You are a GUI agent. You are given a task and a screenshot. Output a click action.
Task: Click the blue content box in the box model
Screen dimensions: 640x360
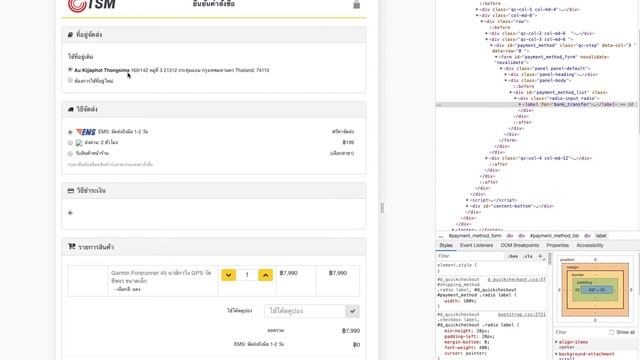pos(596,290)
